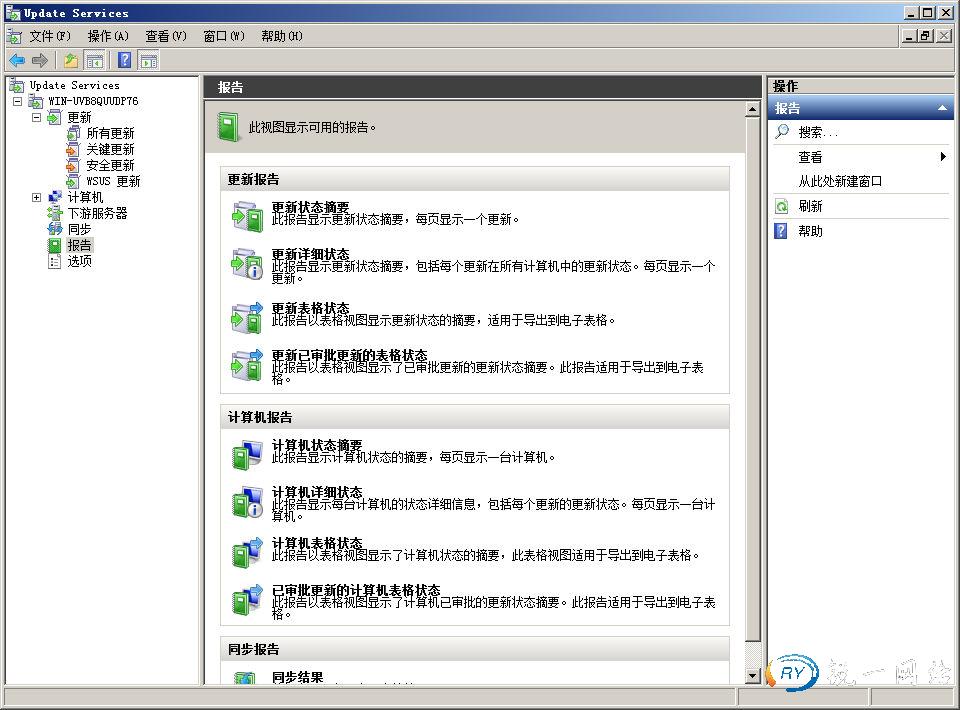Viewport: 960px width, 710px height.
Task: Click the scrollbar down arrow in the reports pane
Action: 752,676
